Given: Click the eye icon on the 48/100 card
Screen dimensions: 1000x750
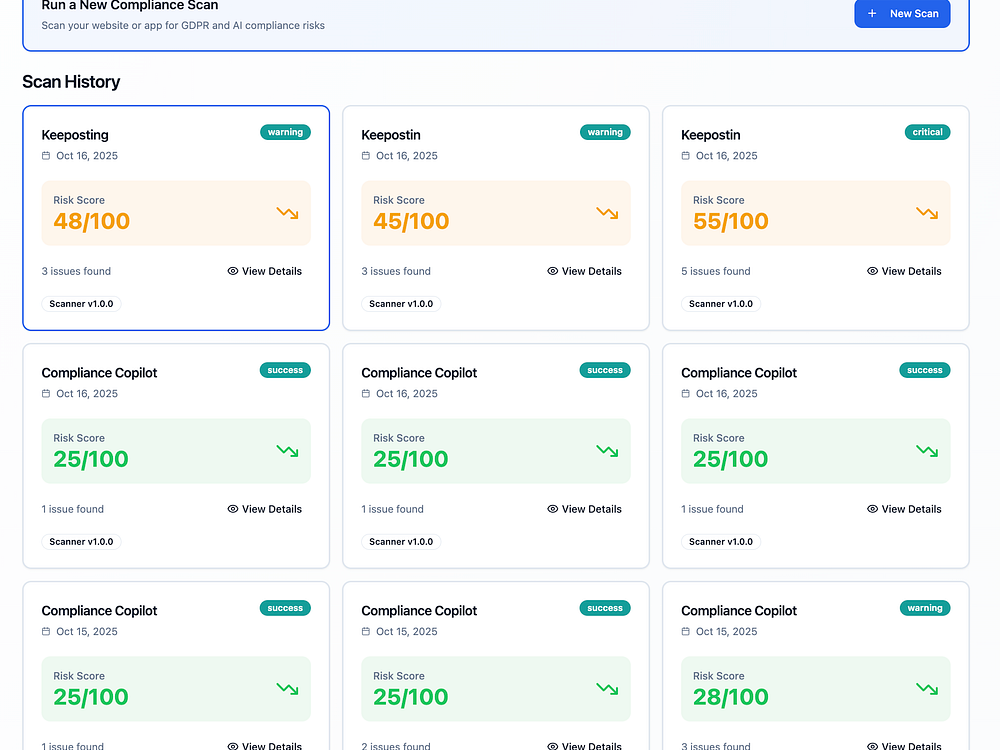Looking at the screenshot, I should pos(233,271).
